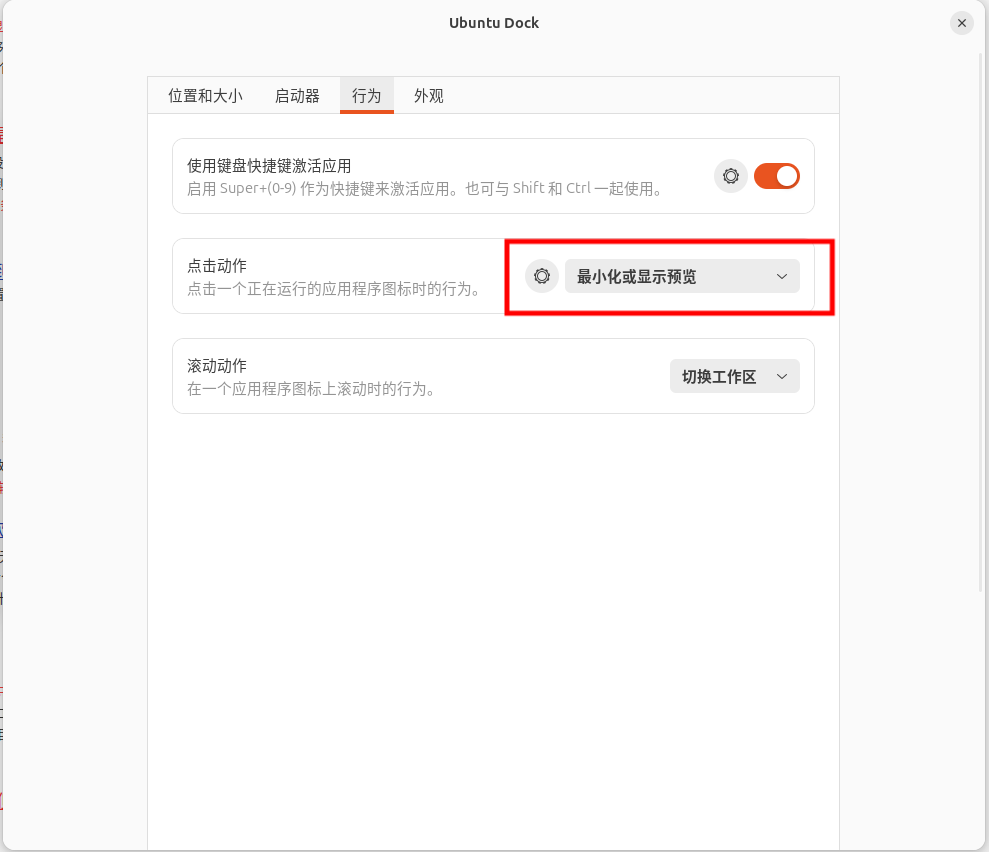Viewport: 989px width, 852px height.
Task: Go to the 外观 tab
Action: pos(428,96)
